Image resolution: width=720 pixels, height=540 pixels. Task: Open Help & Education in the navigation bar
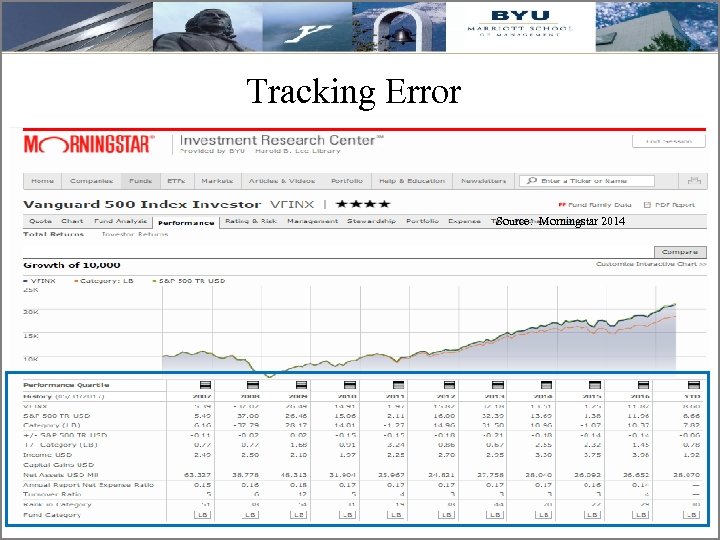(412, 181)
